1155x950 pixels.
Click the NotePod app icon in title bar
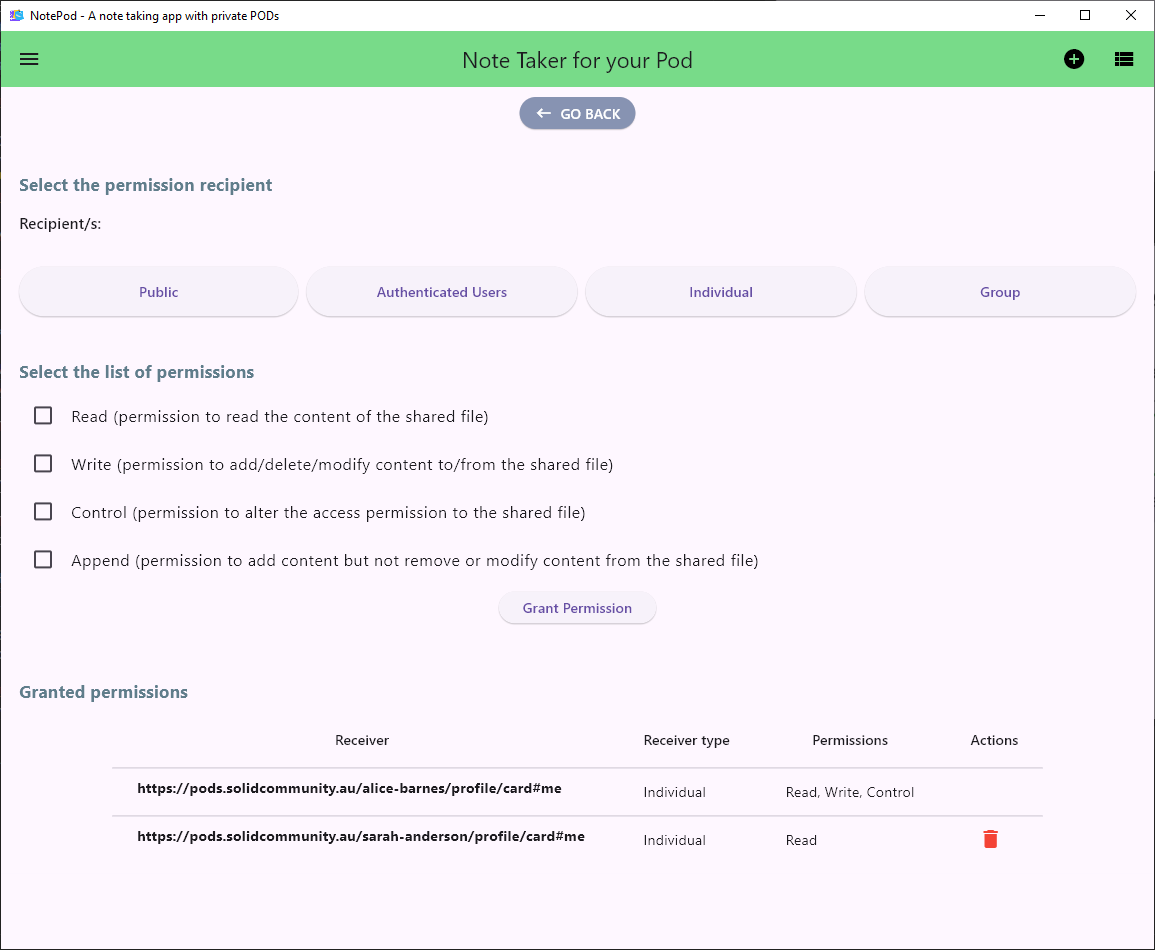tap(16, 15)
